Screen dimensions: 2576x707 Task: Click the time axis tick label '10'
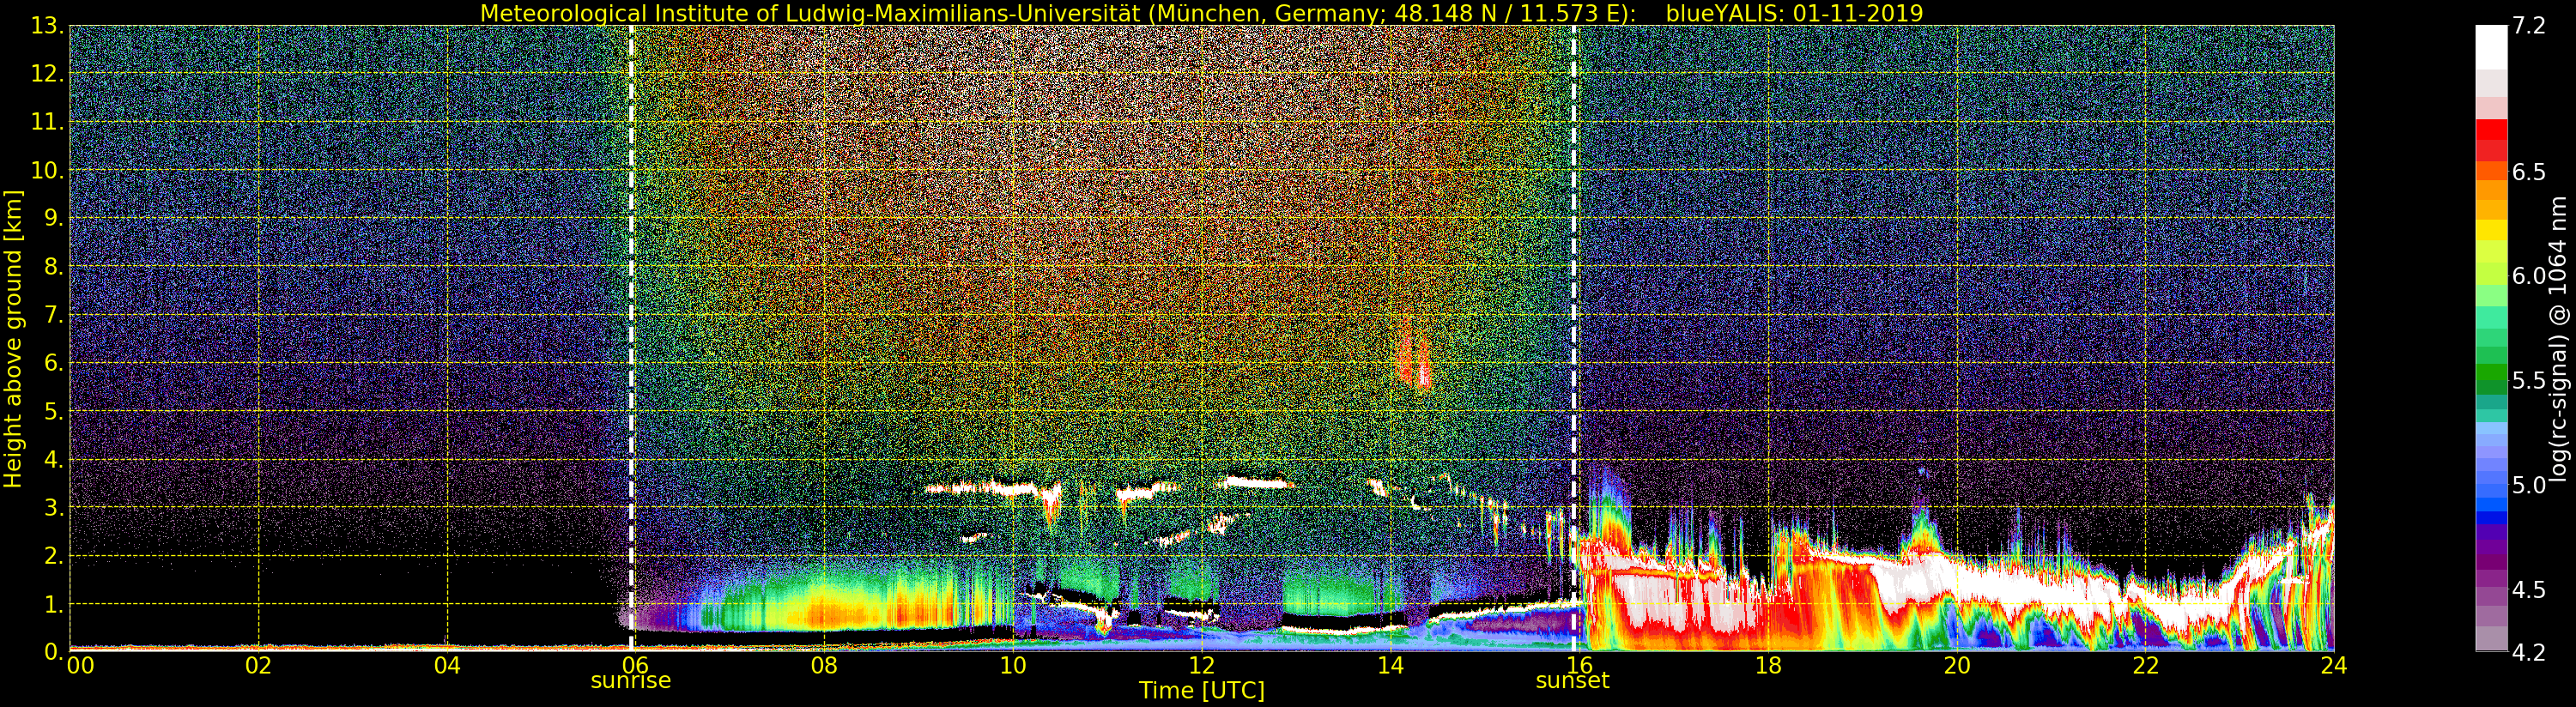pyautogui.click(x=1013, y=666)
